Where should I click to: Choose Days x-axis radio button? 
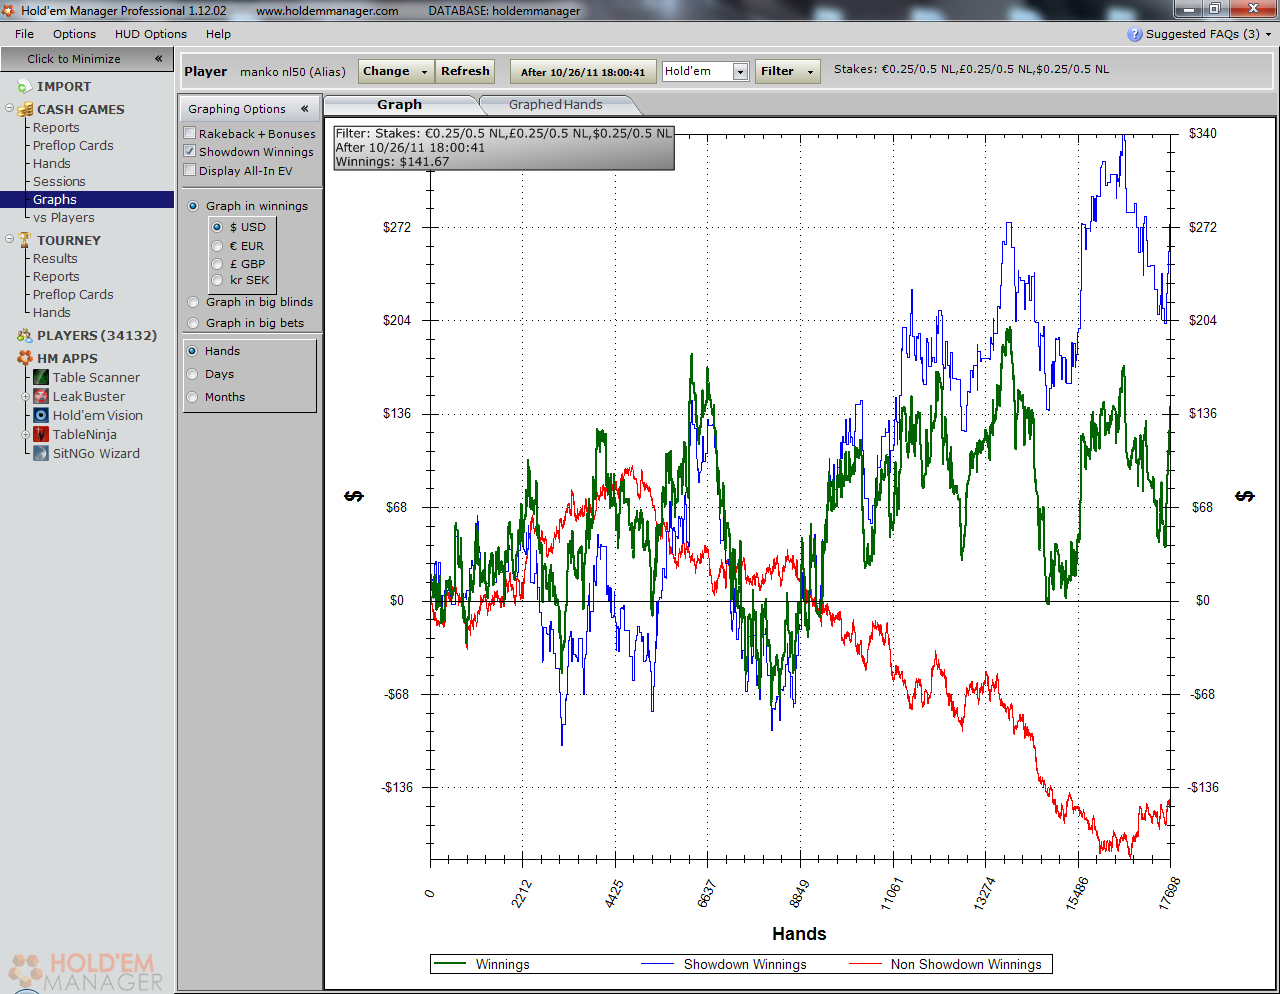click(x=192, y=374)
